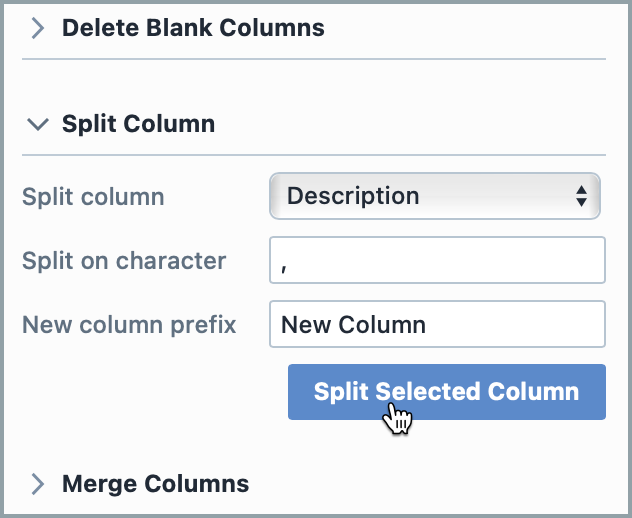Click the 'New Column' text in prefix field
This screenshot has height=518, width=632.
tap(353, 325)
